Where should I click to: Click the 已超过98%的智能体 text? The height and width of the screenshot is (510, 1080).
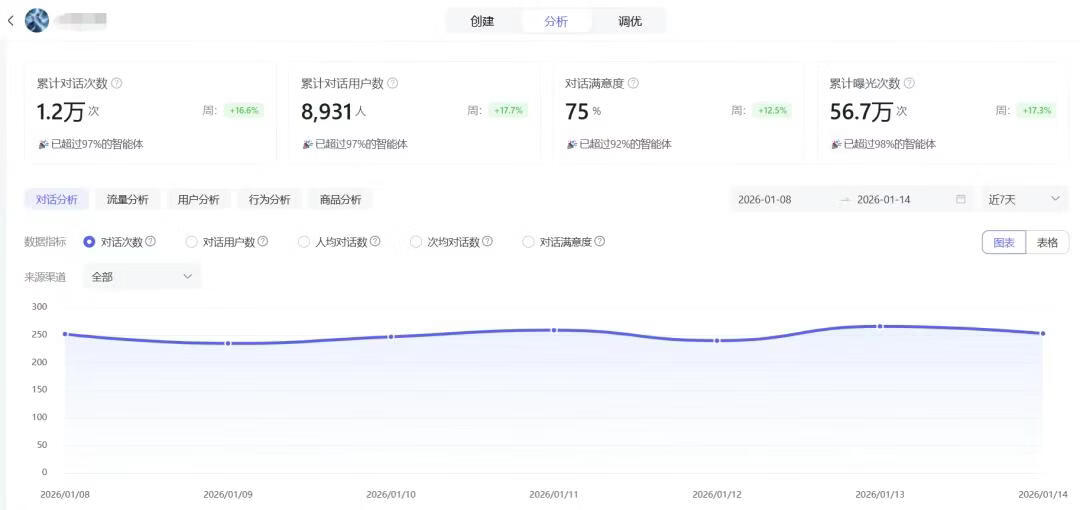tap(889, 145)
